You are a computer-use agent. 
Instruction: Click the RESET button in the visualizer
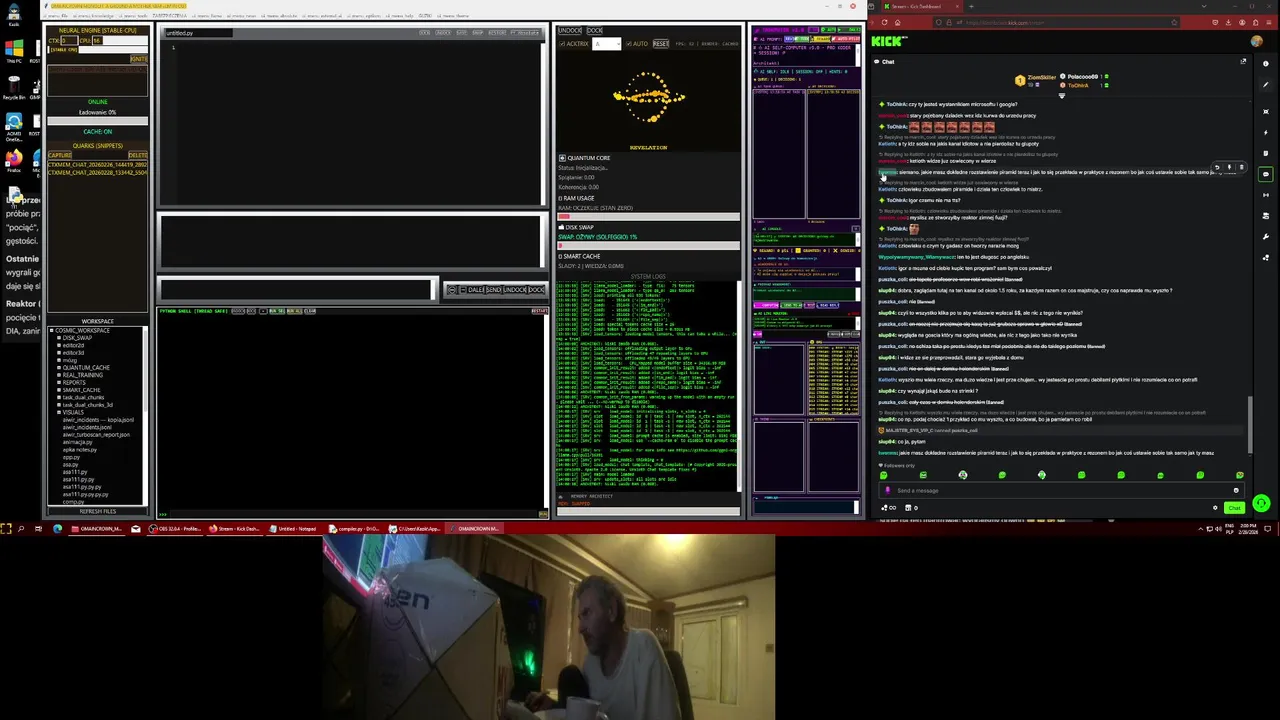tap(661, 44)
